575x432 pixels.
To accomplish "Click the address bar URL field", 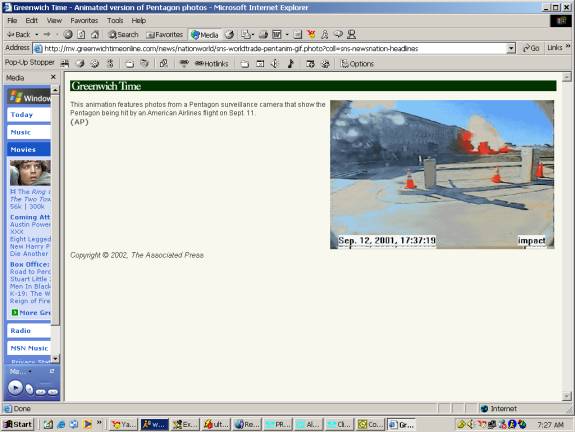I will click(273, 48).
